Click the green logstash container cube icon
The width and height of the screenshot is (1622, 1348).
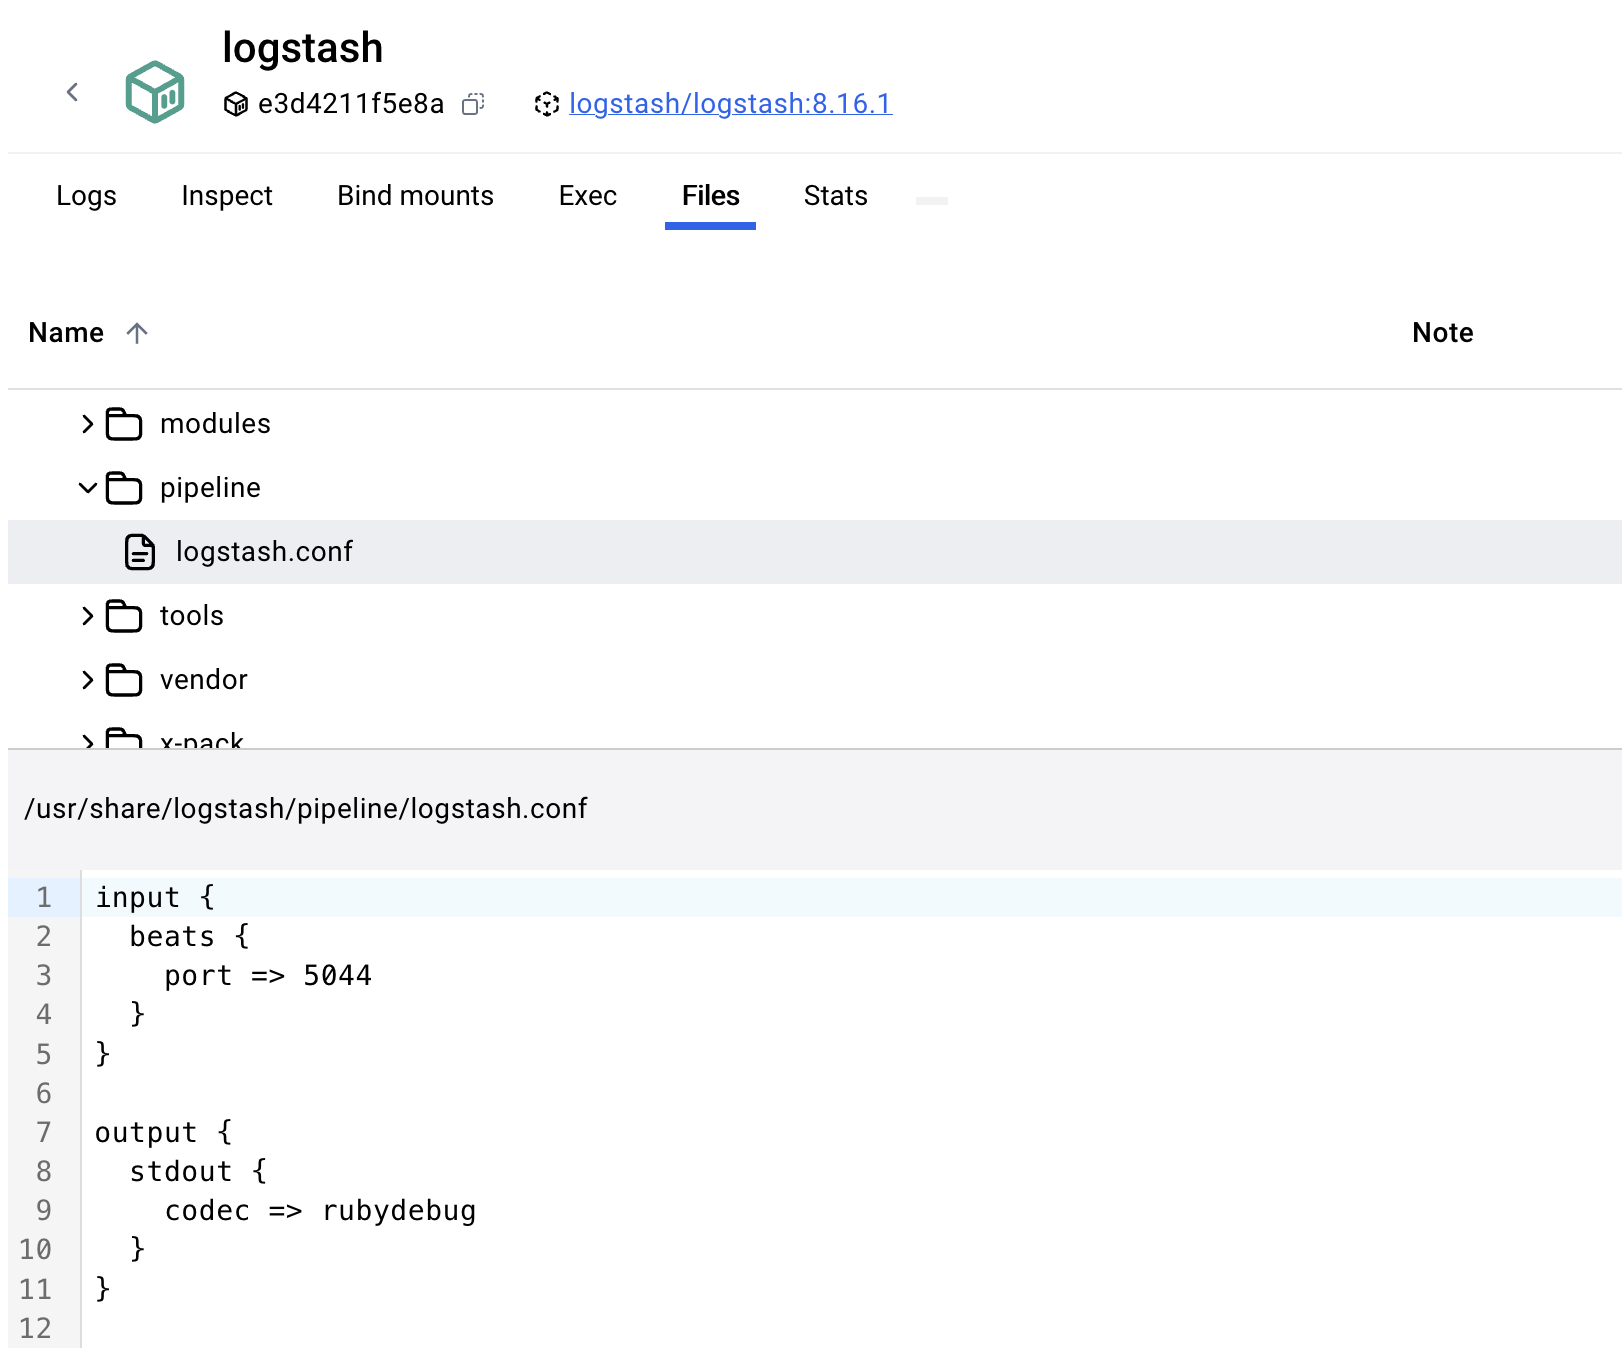[155, 92]
